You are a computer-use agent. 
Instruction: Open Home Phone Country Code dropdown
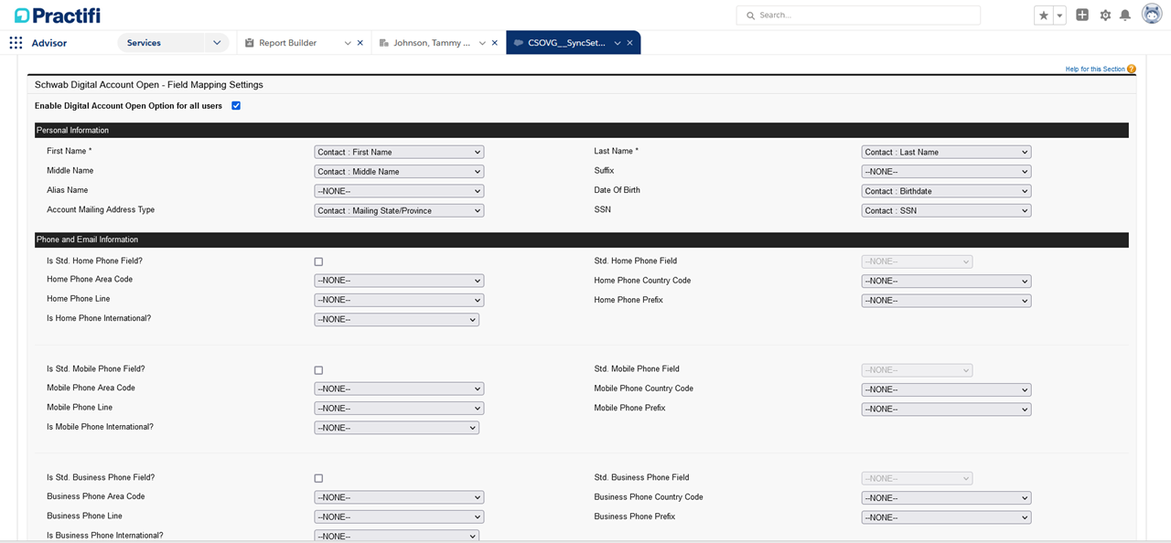946,281
